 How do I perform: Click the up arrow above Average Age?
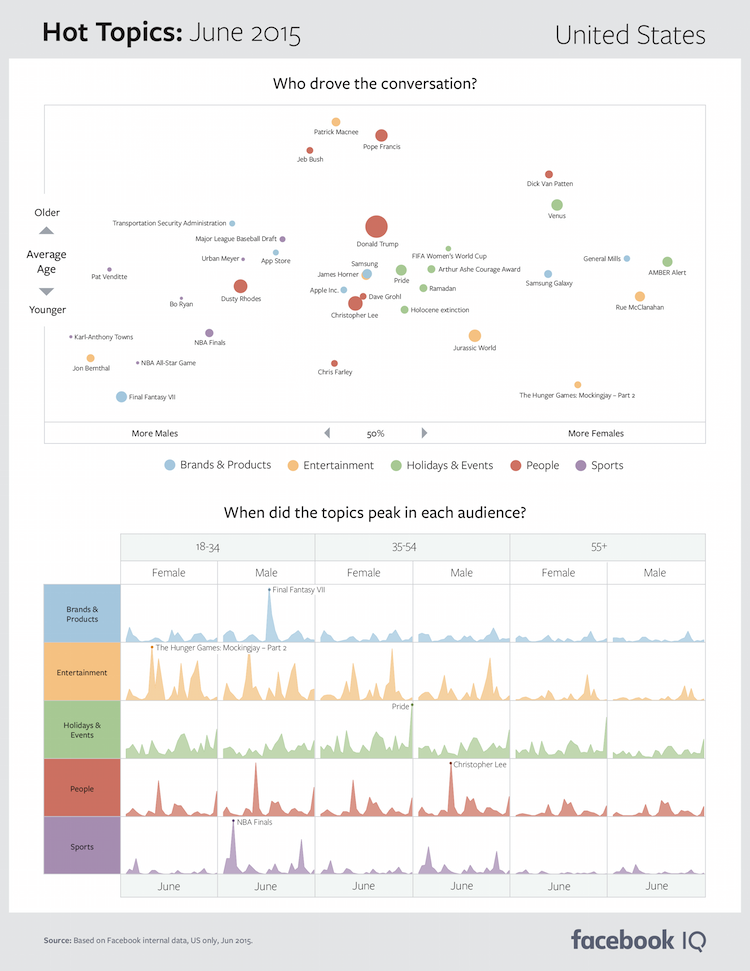point(46,231)
